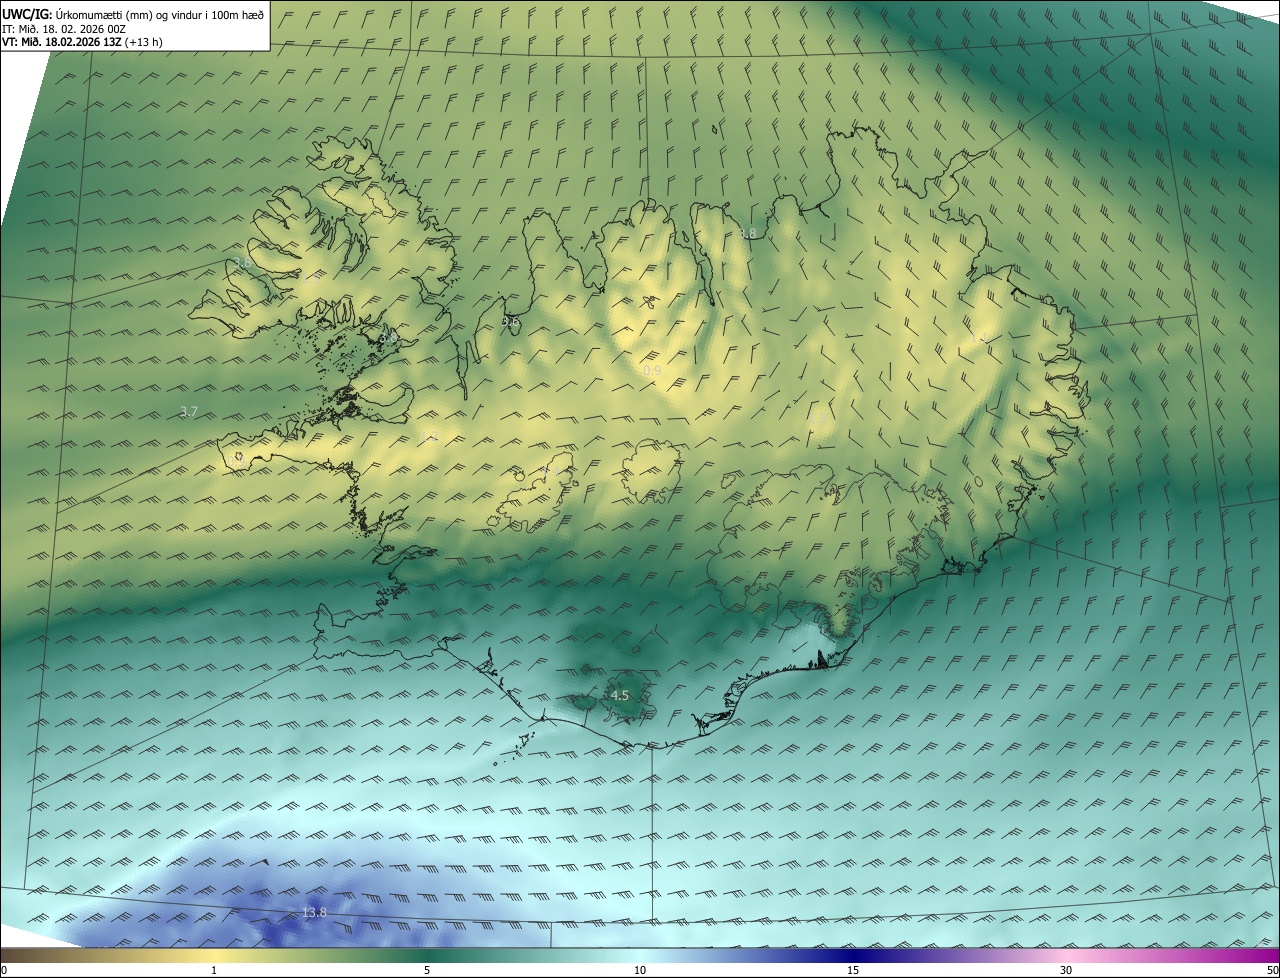This screenshot has height=978, width=1280.
Task: Click the colour scale tick label 10
Action: point(640,970)
